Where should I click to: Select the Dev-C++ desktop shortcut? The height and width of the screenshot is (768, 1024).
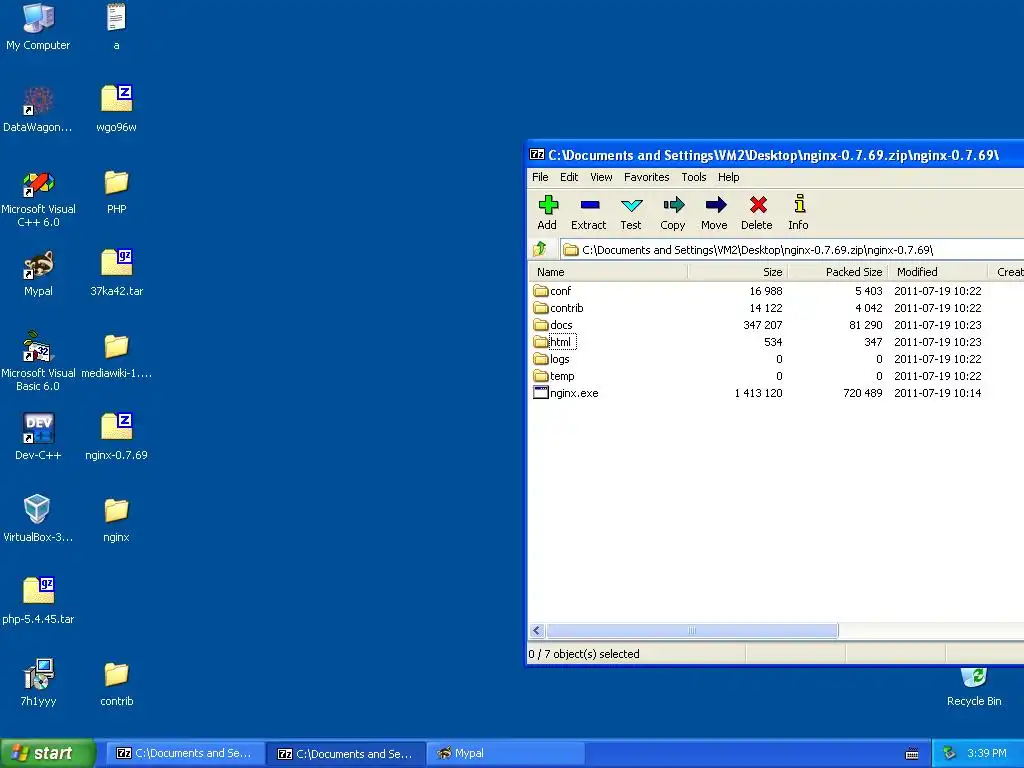coord(38,437)
